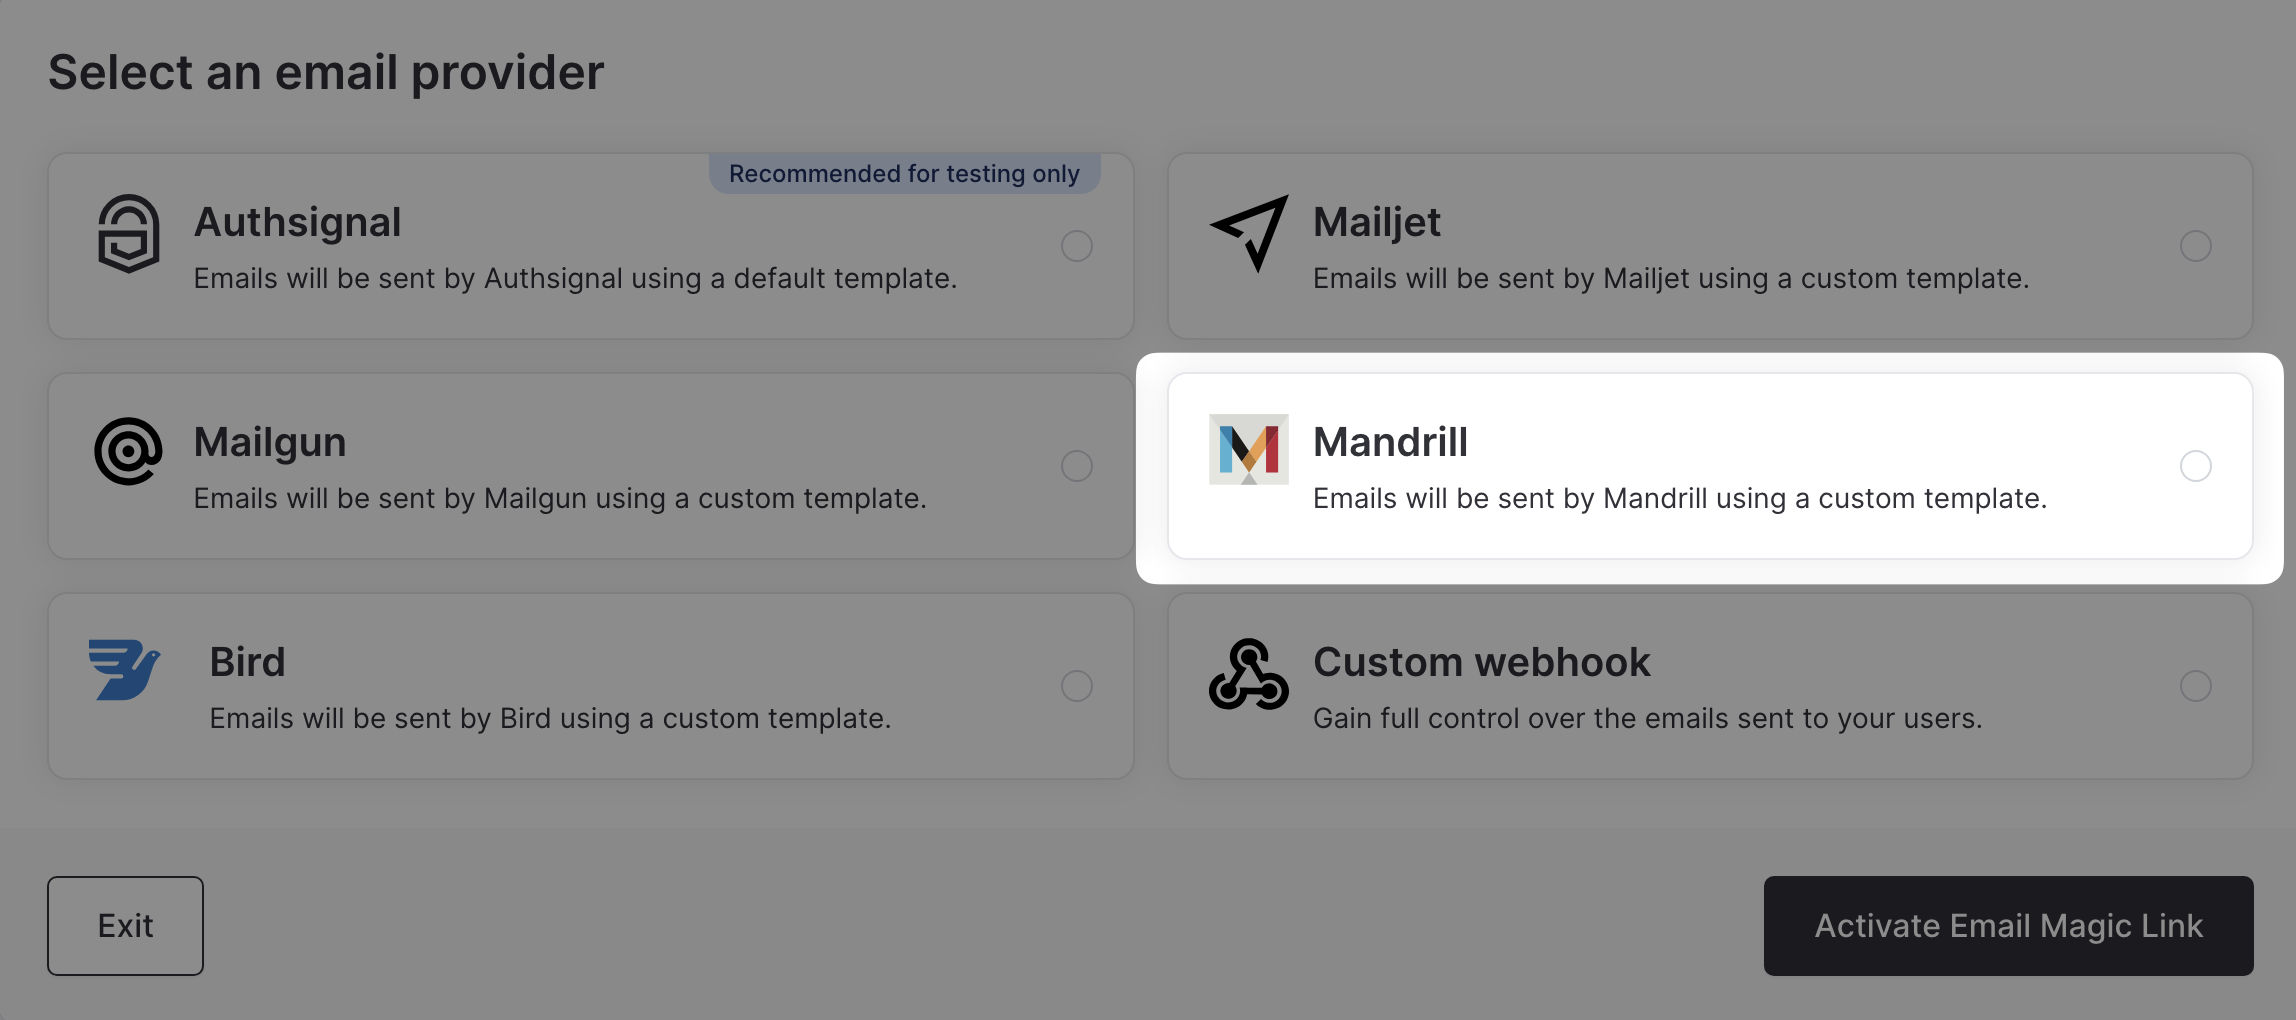Click the Mailgun at-symbol icon

pyautogui.click(x=126, y=450)
